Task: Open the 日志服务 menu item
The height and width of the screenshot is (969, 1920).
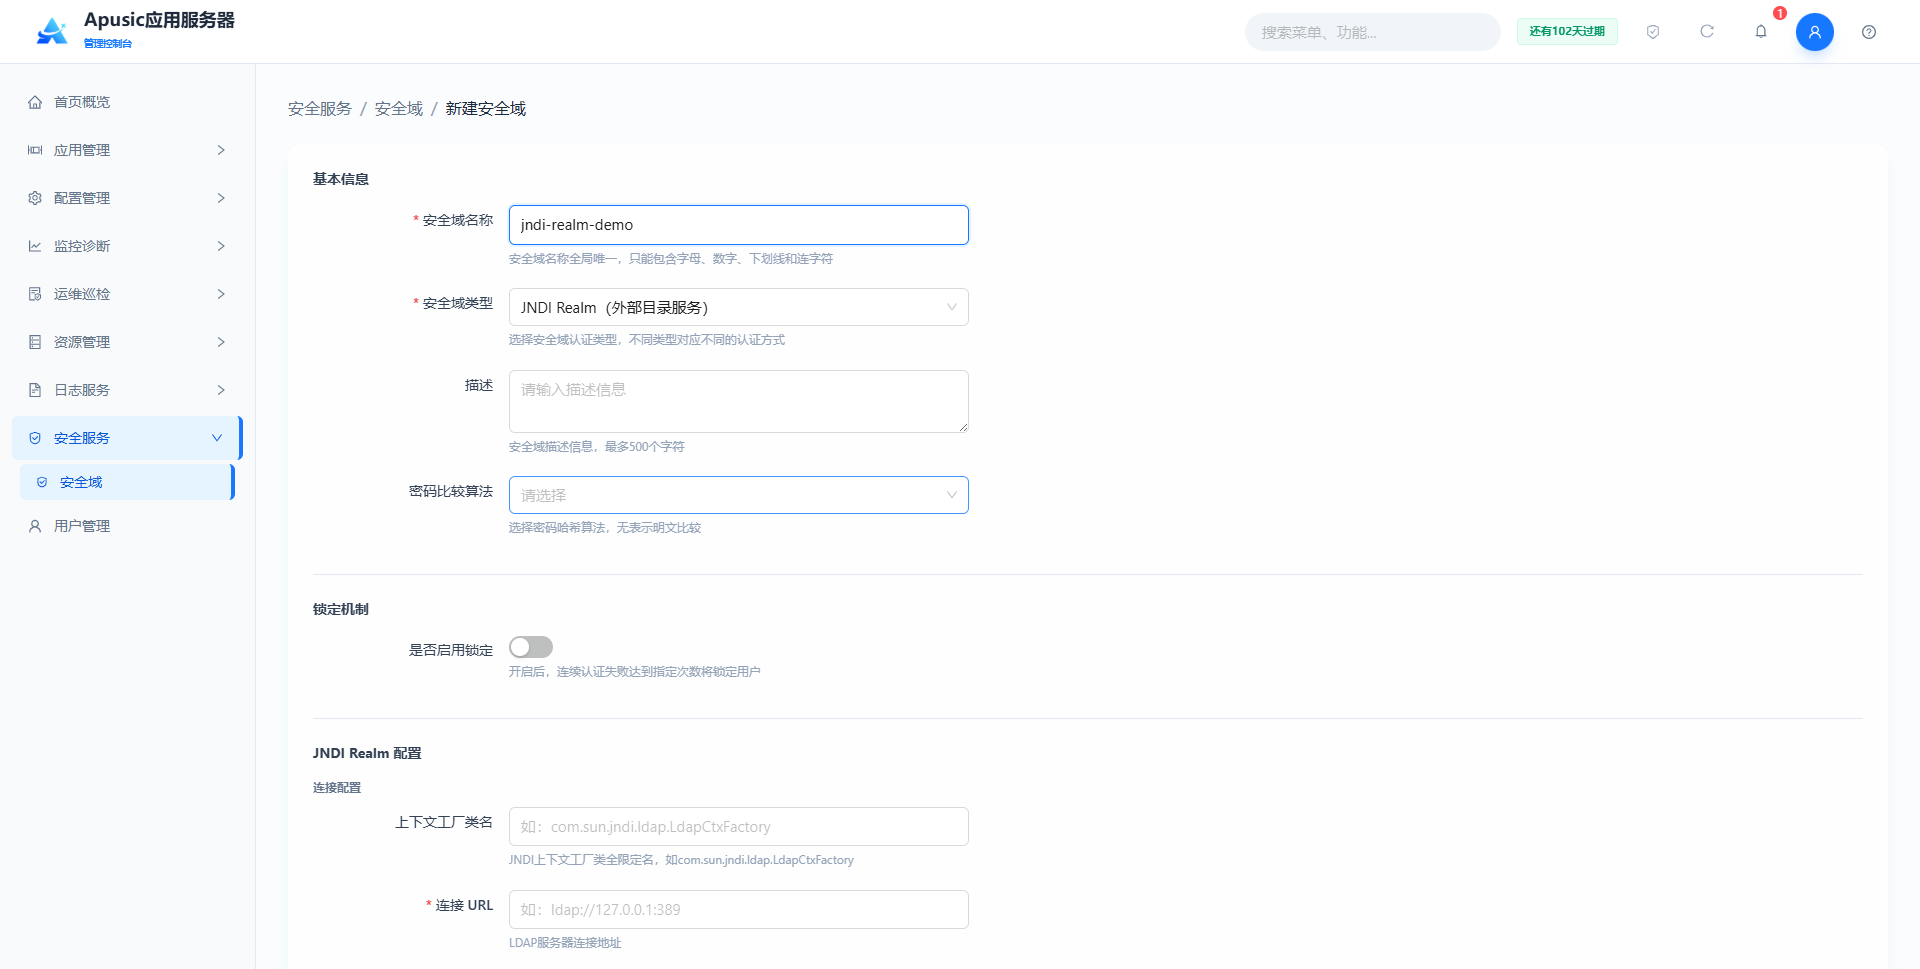Action: pos(127,390)
